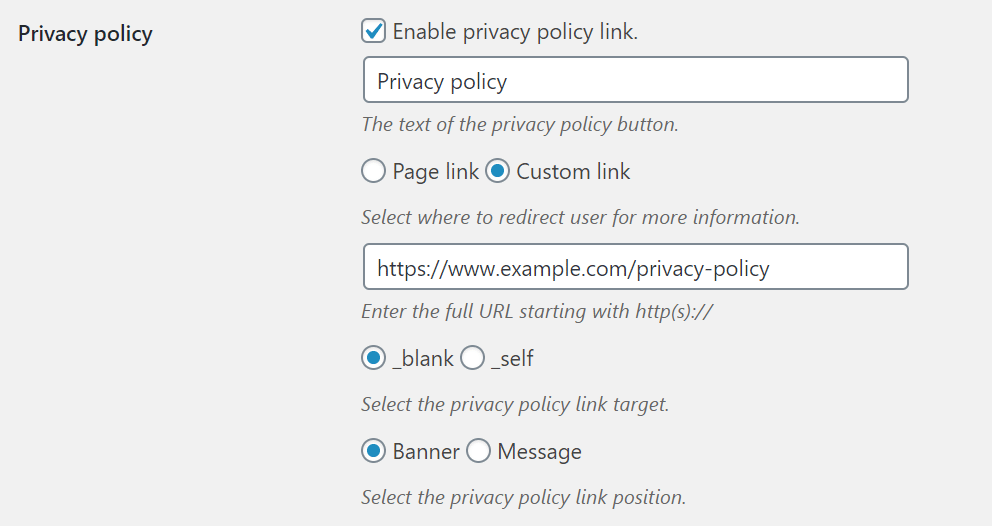Click the '_self' label text
Screen dimensions: 992x526
pos(512,359)
